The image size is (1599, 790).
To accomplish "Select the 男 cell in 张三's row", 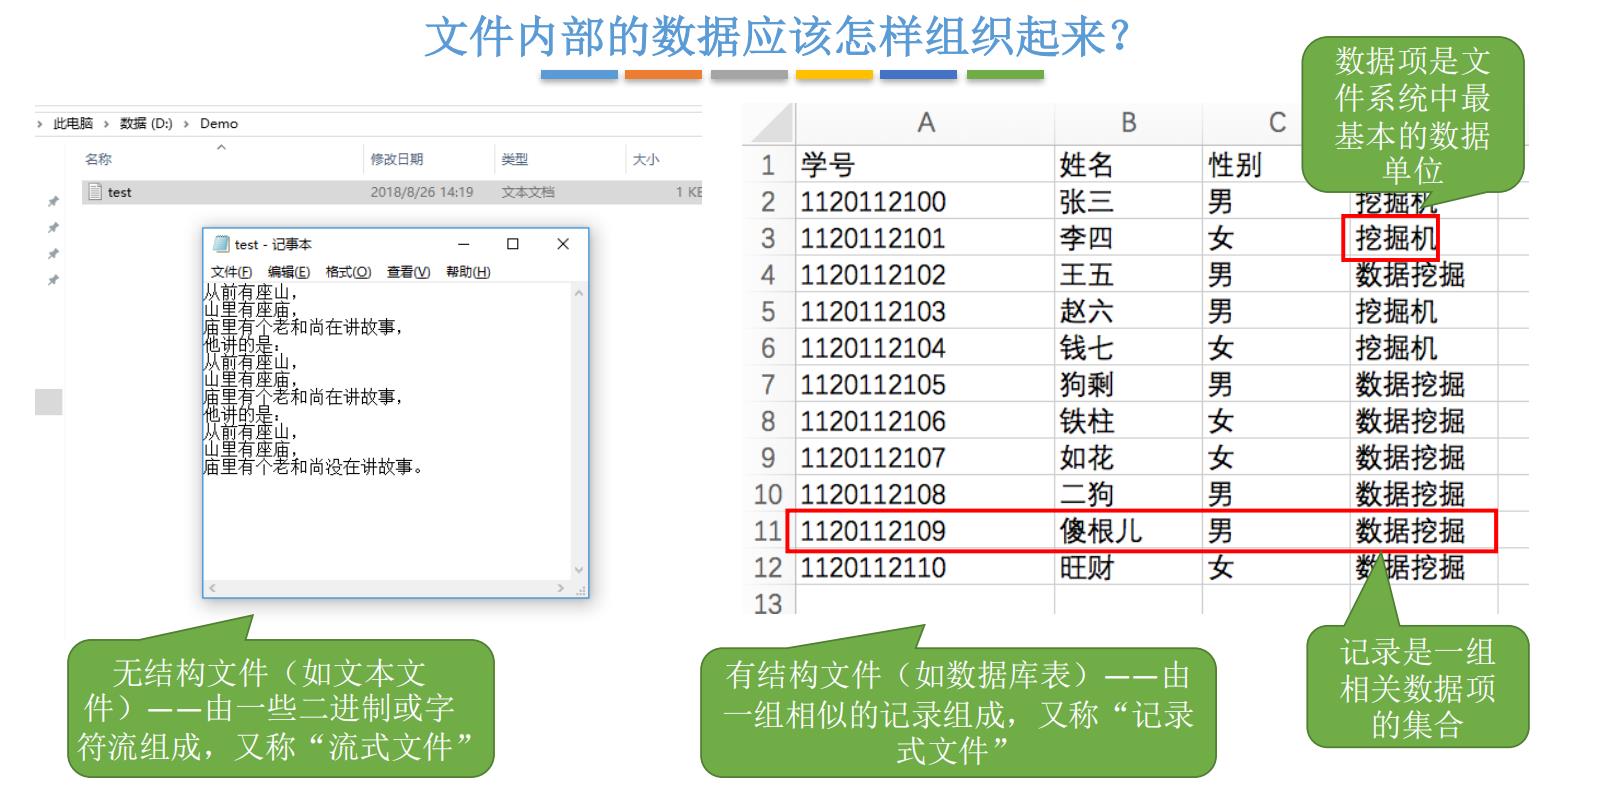I will tap(1276, 202).
